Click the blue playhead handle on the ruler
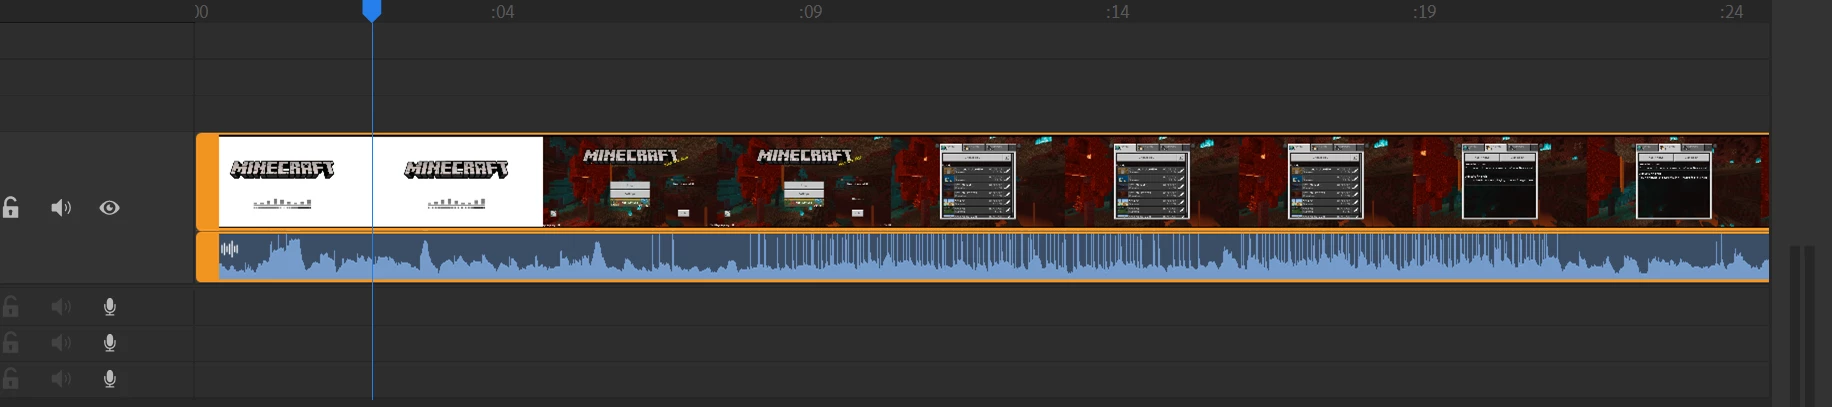The width and height of the screenshot is (1832, 407). [371, 10]
